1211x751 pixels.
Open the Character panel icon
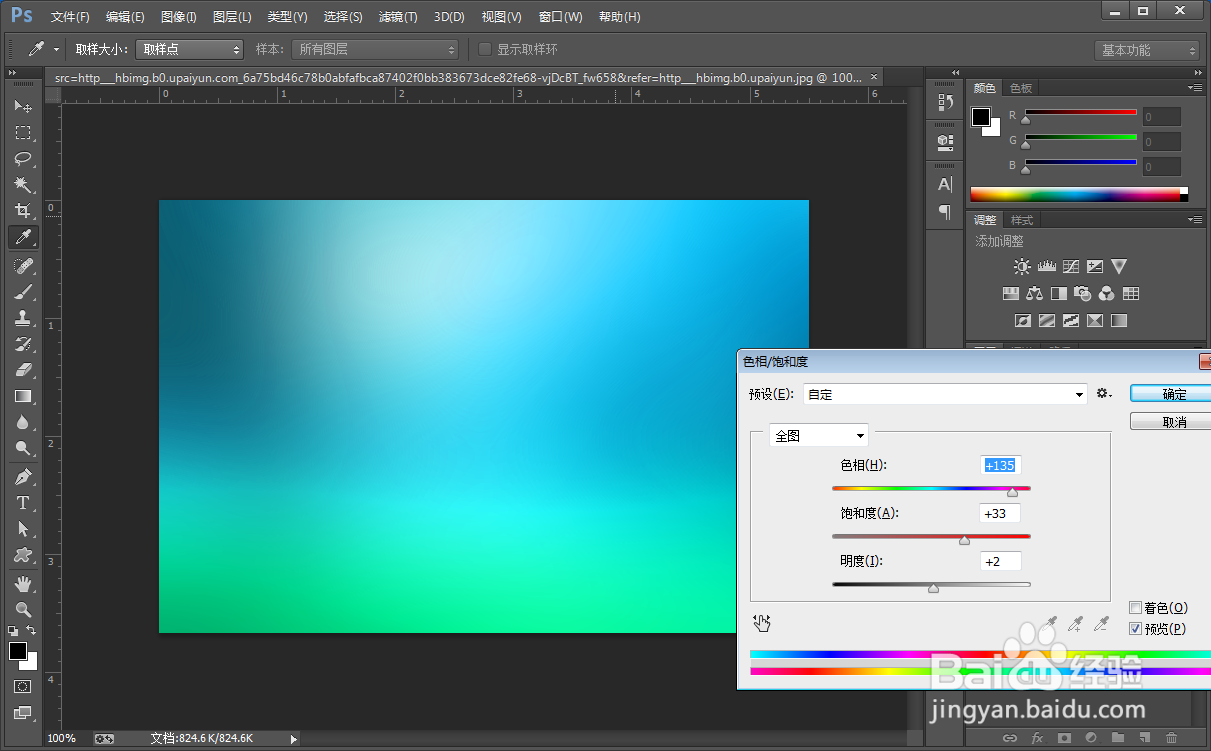coord(945,184)
